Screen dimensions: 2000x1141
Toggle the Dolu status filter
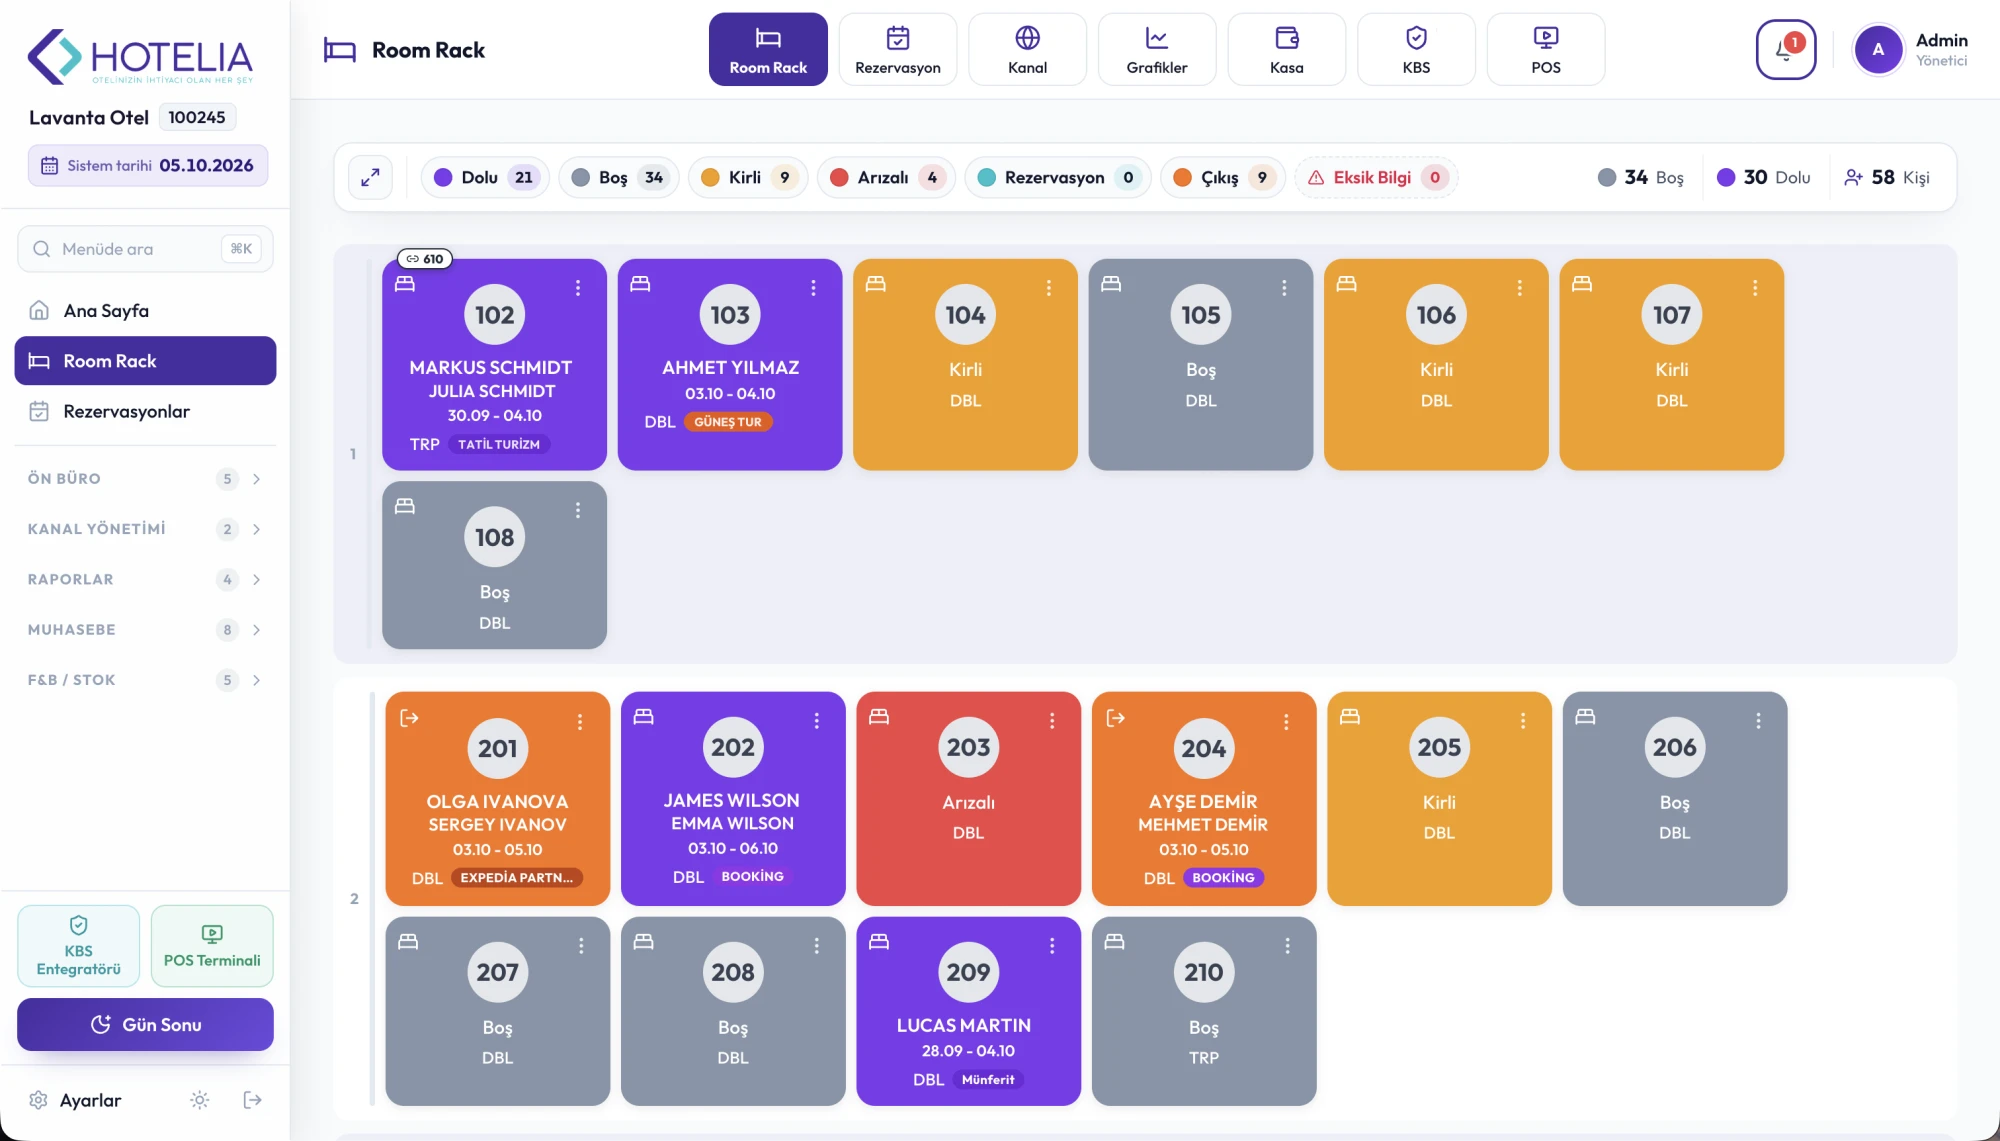(485, 177)
